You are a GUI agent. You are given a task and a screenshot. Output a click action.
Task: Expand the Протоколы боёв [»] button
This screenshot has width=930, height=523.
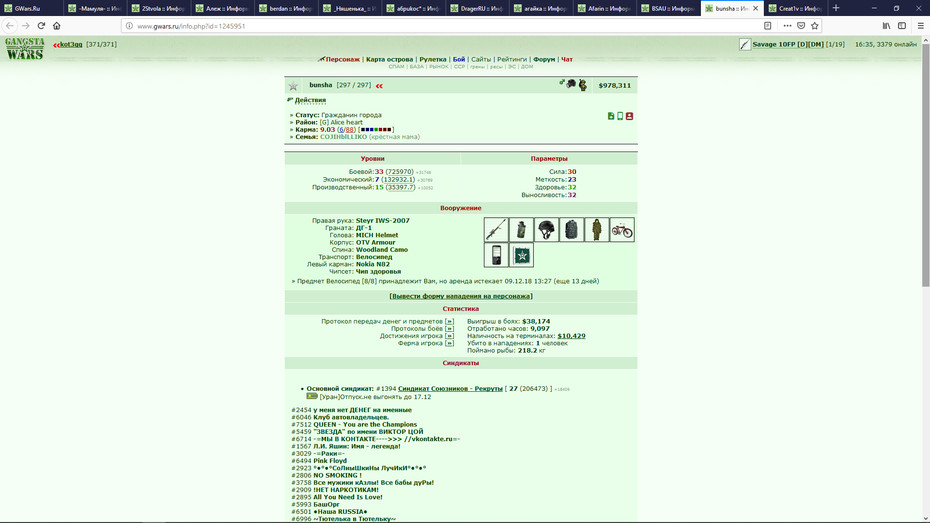point(449,329)
